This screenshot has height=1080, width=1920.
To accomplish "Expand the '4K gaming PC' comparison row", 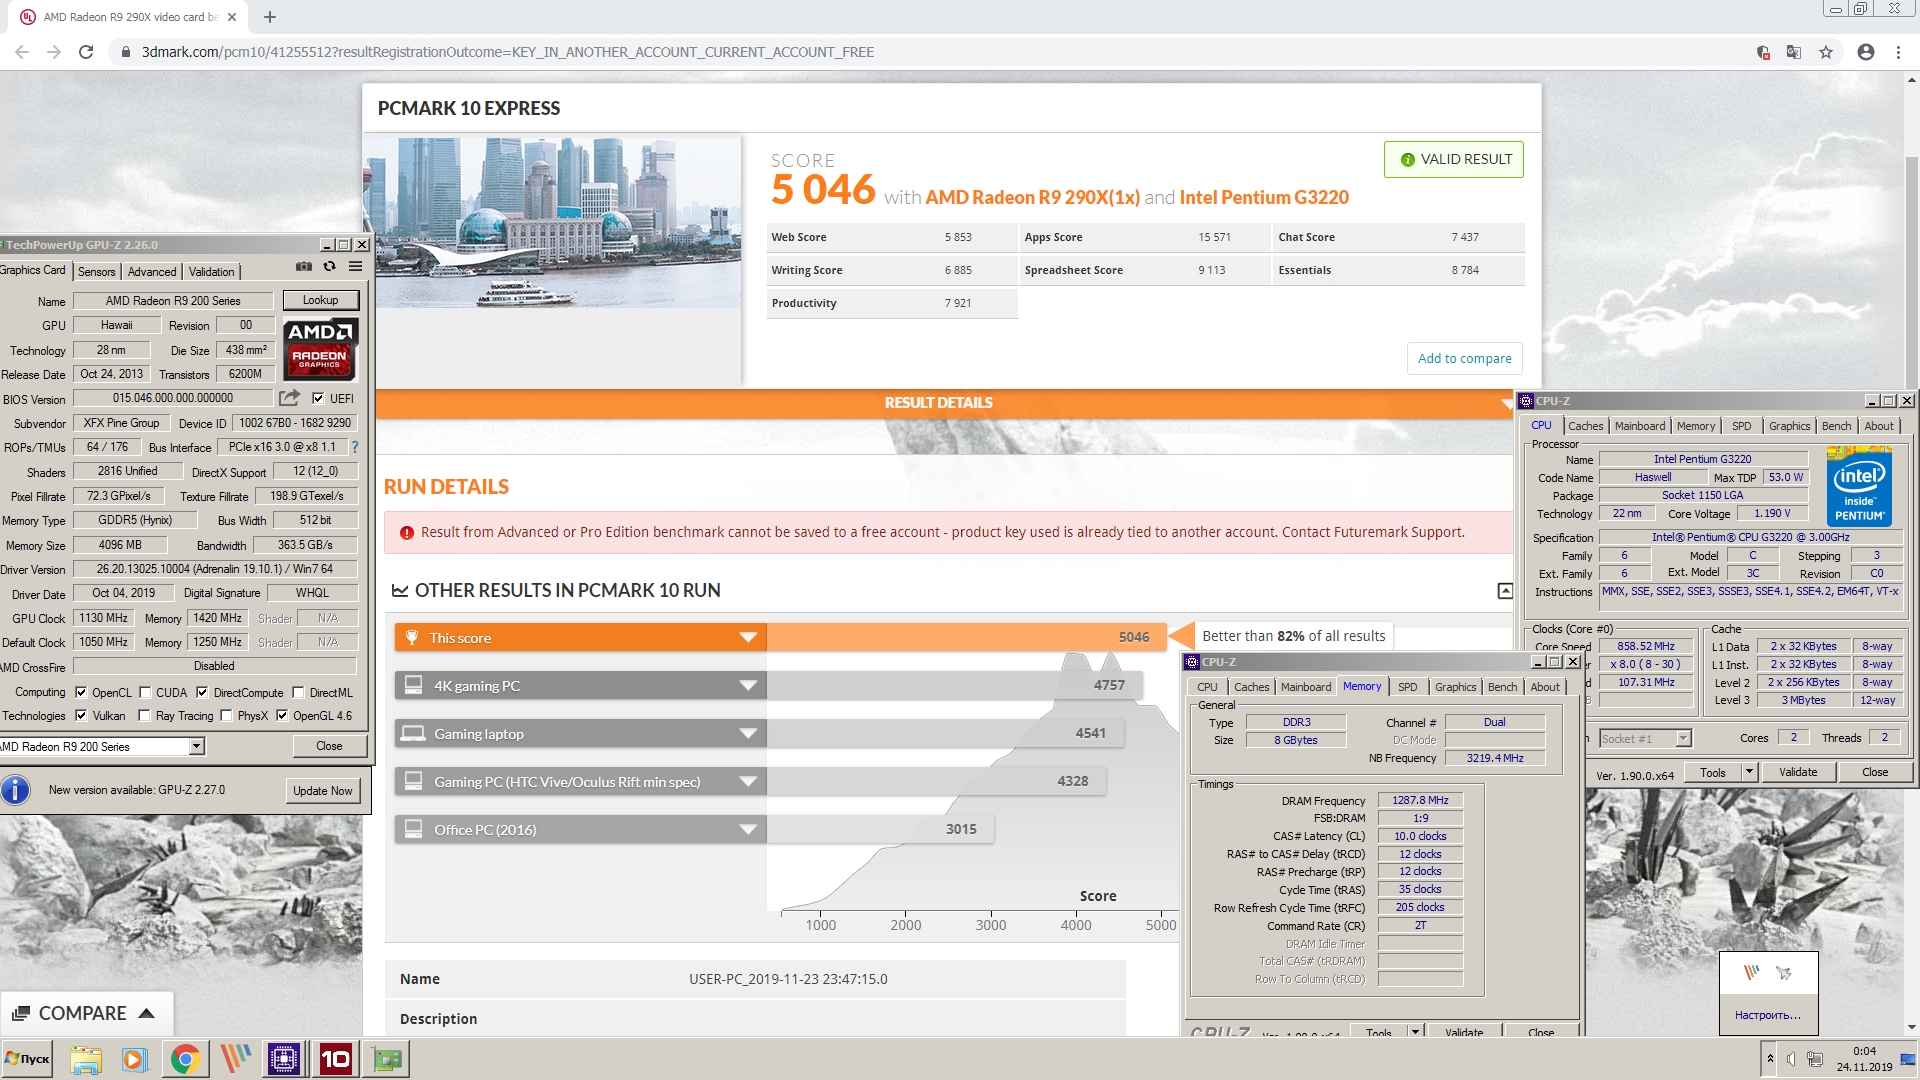I will pos(748,686).
